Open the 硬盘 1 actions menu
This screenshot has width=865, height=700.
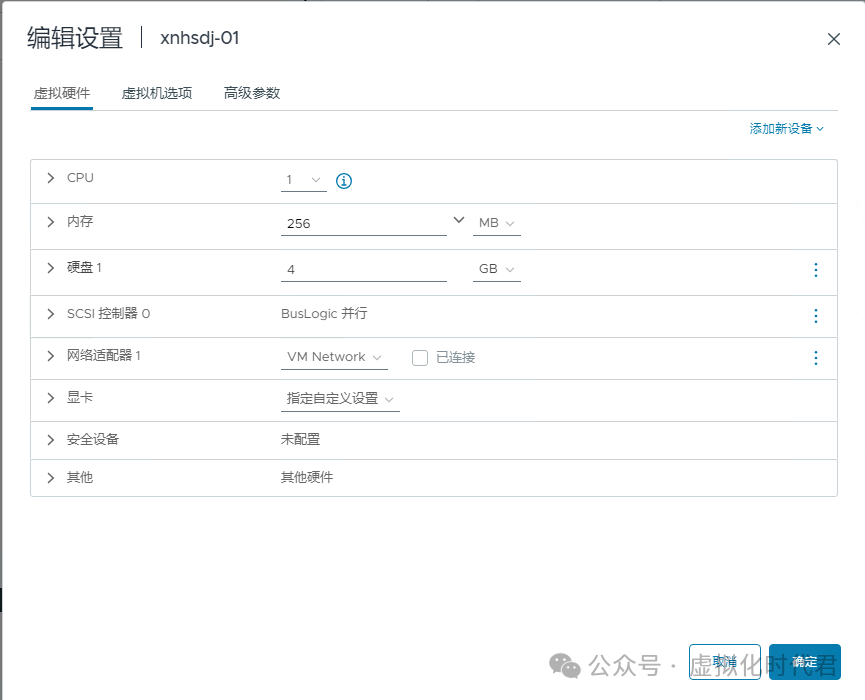point(815,271)
